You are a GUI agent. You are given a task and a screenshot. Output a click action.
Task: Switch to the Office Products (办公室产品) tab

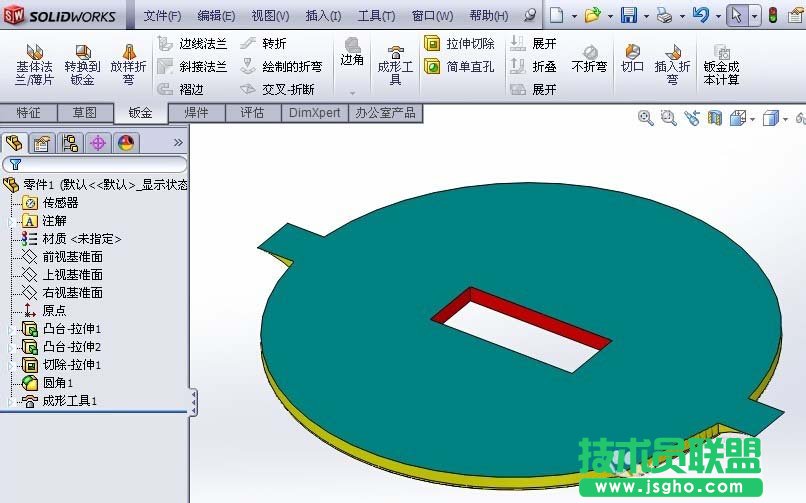pos(386,113)
